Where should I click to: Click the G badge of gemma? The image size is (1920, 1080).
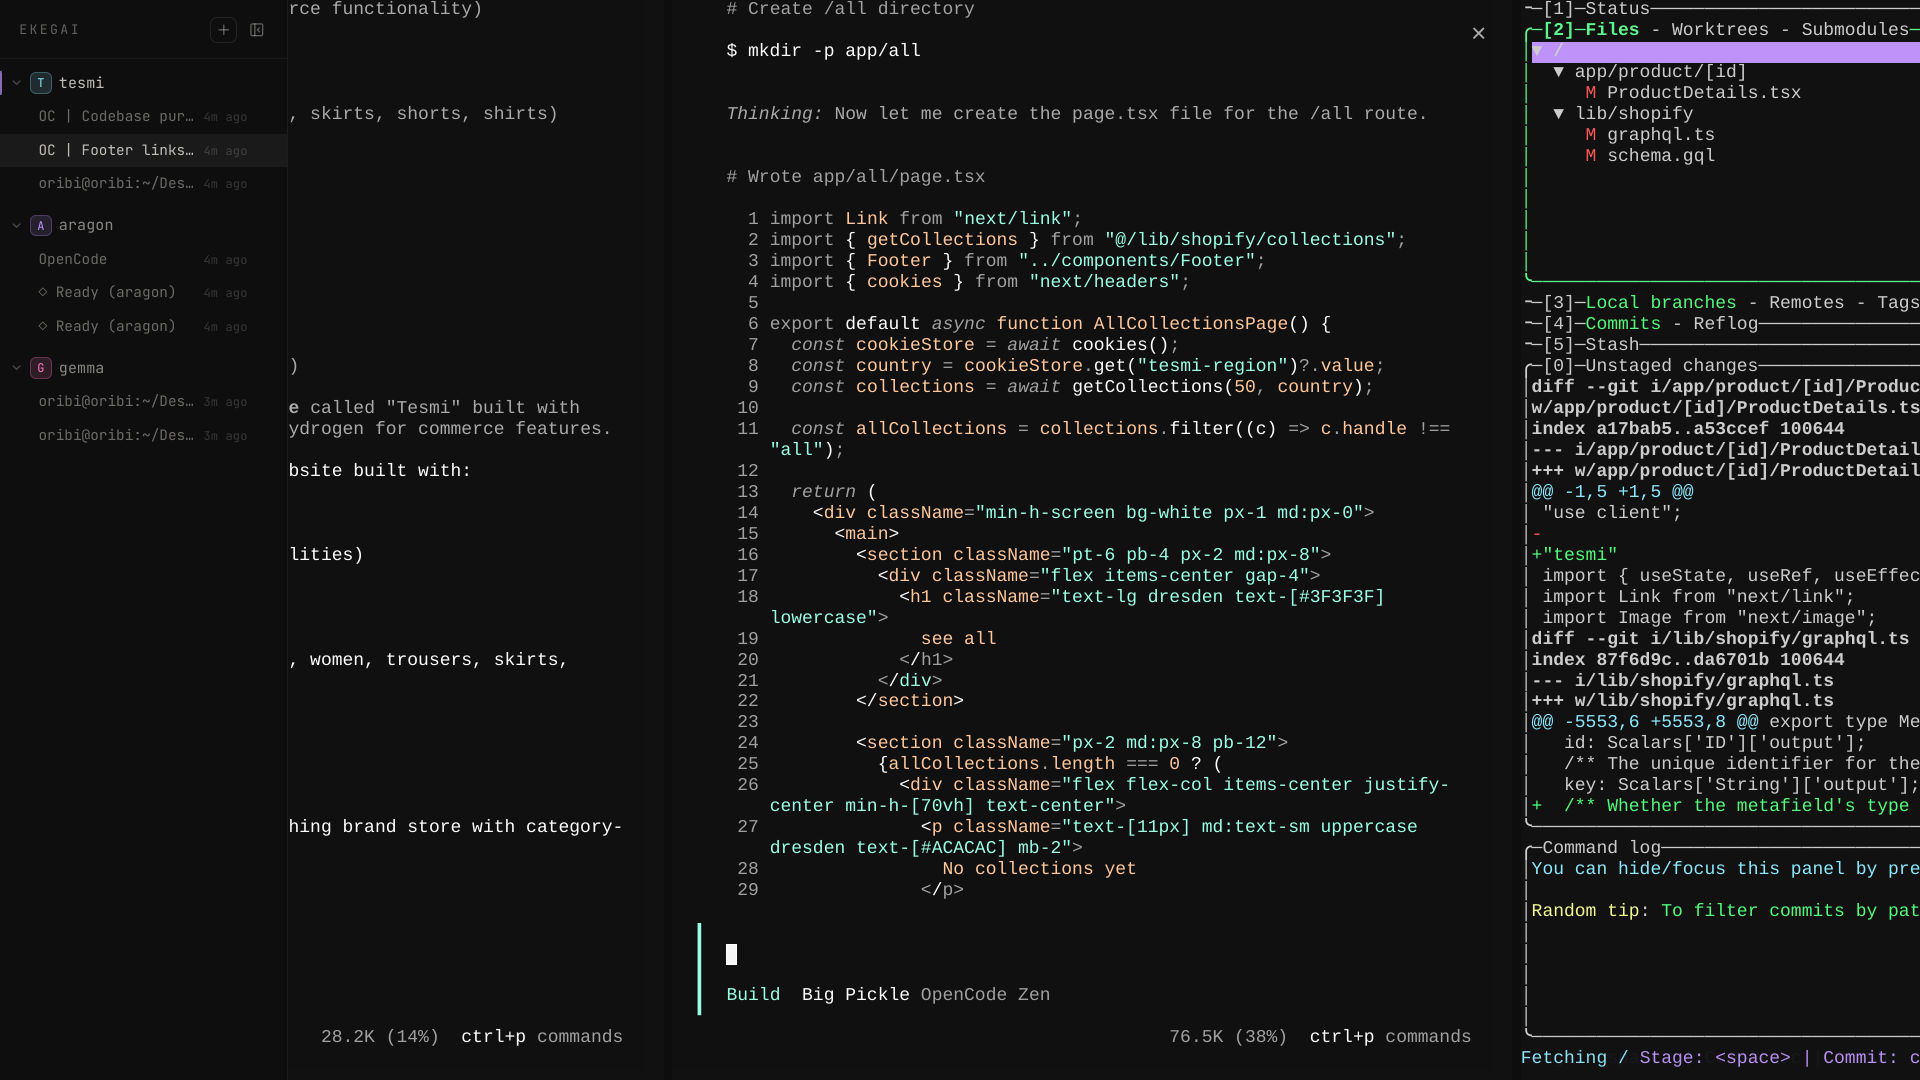(41, 368)
